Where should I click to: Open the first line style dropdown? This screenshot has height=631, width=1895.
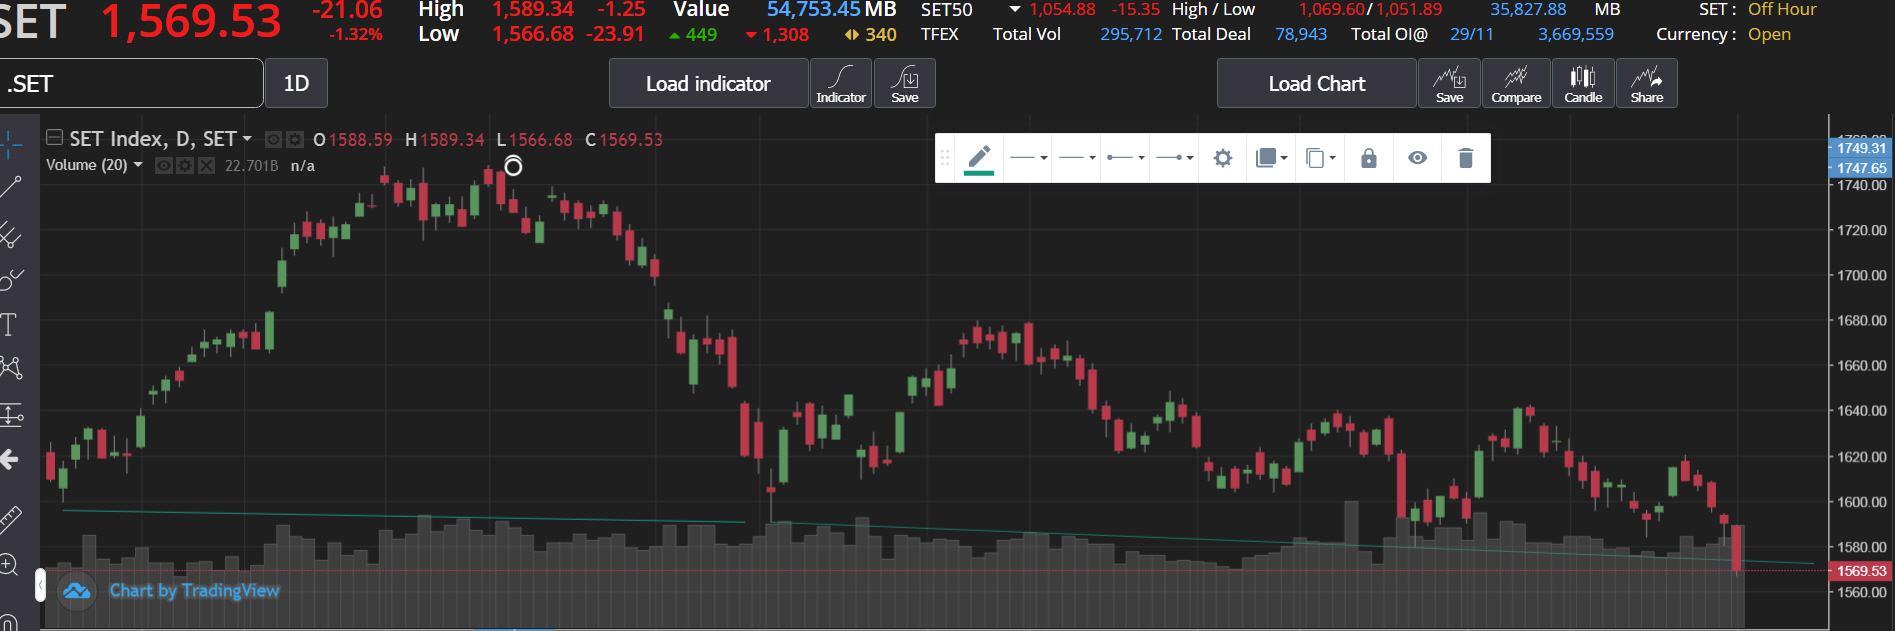coord(1028,158)
